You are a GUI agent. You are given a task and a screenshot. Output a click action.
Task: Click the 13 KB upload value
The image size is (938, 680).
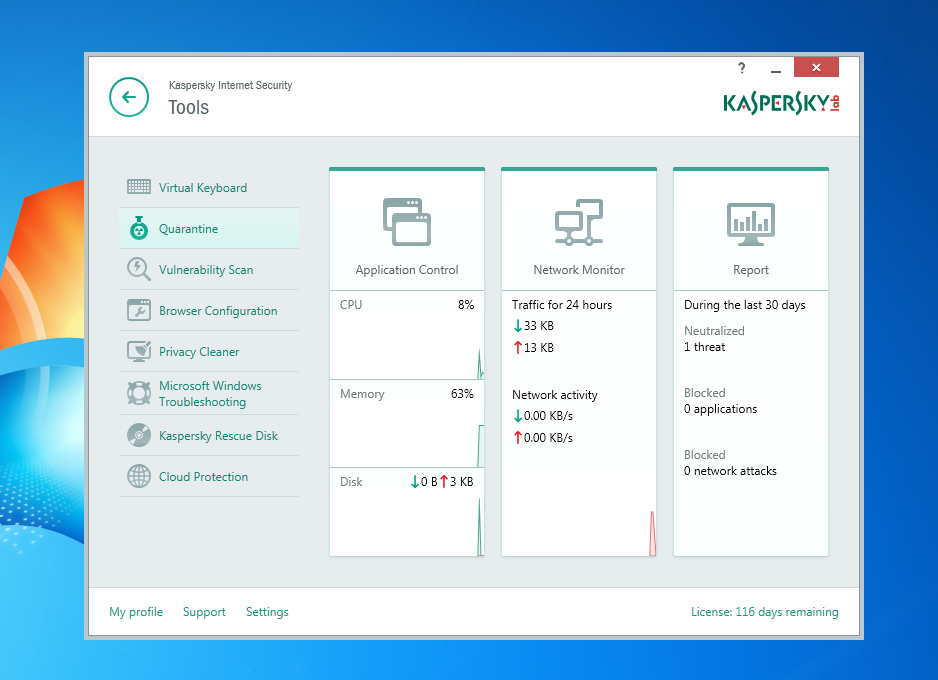[533, 347]
